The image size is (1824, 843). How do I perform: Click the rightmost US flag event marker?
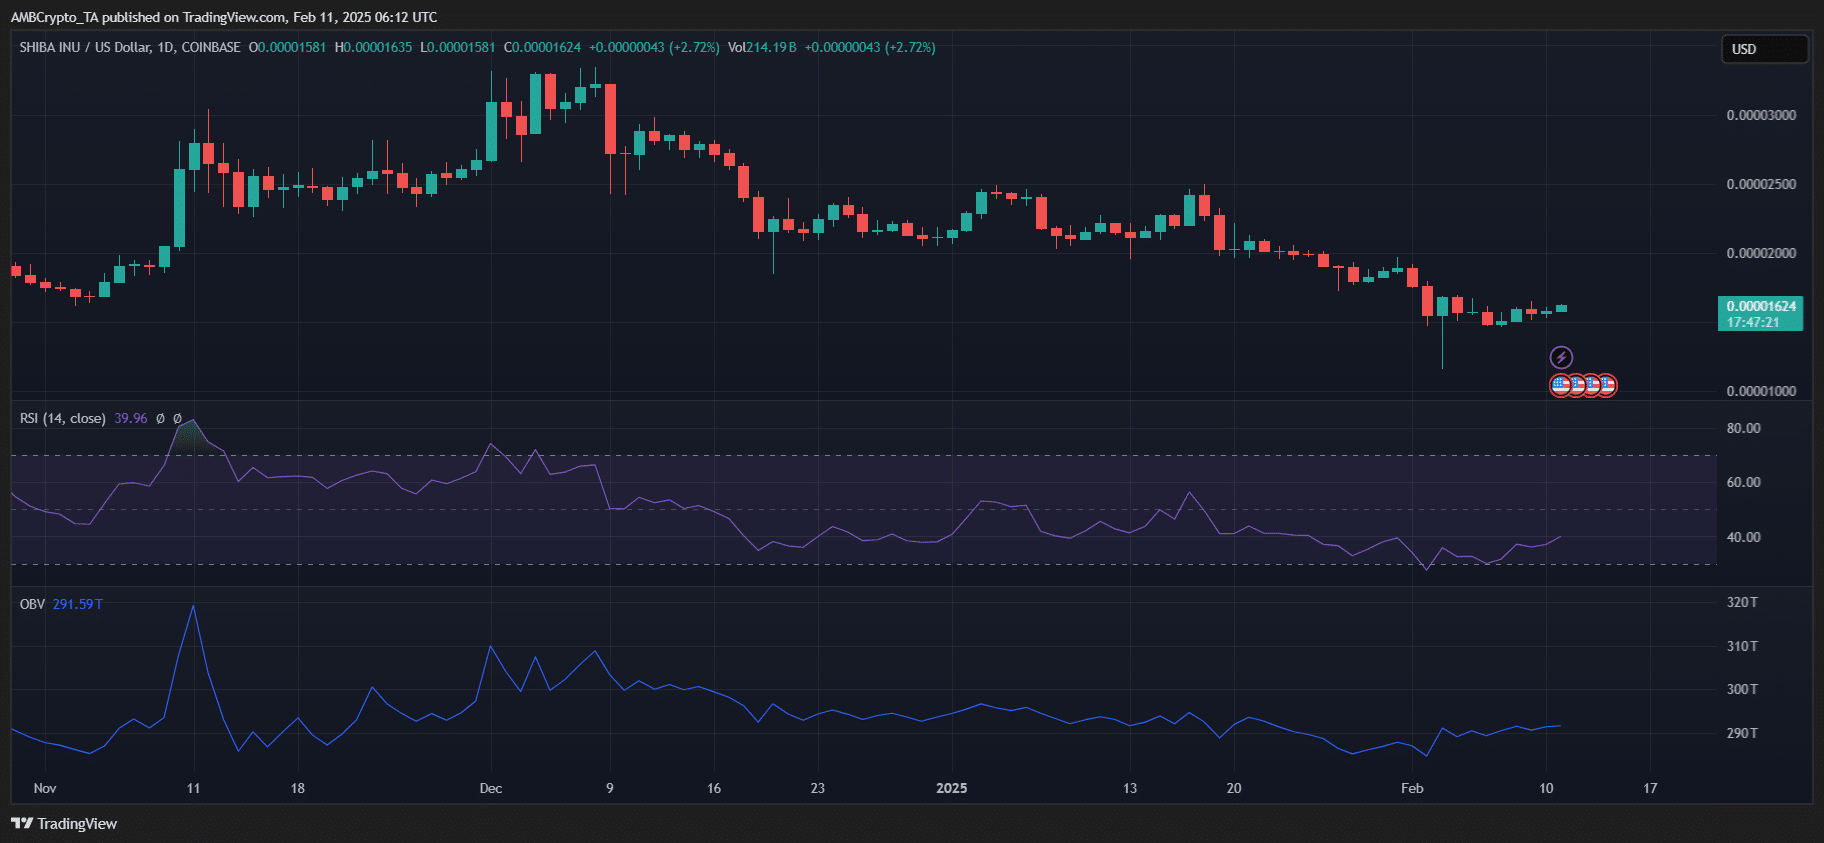click(1606, 385)
